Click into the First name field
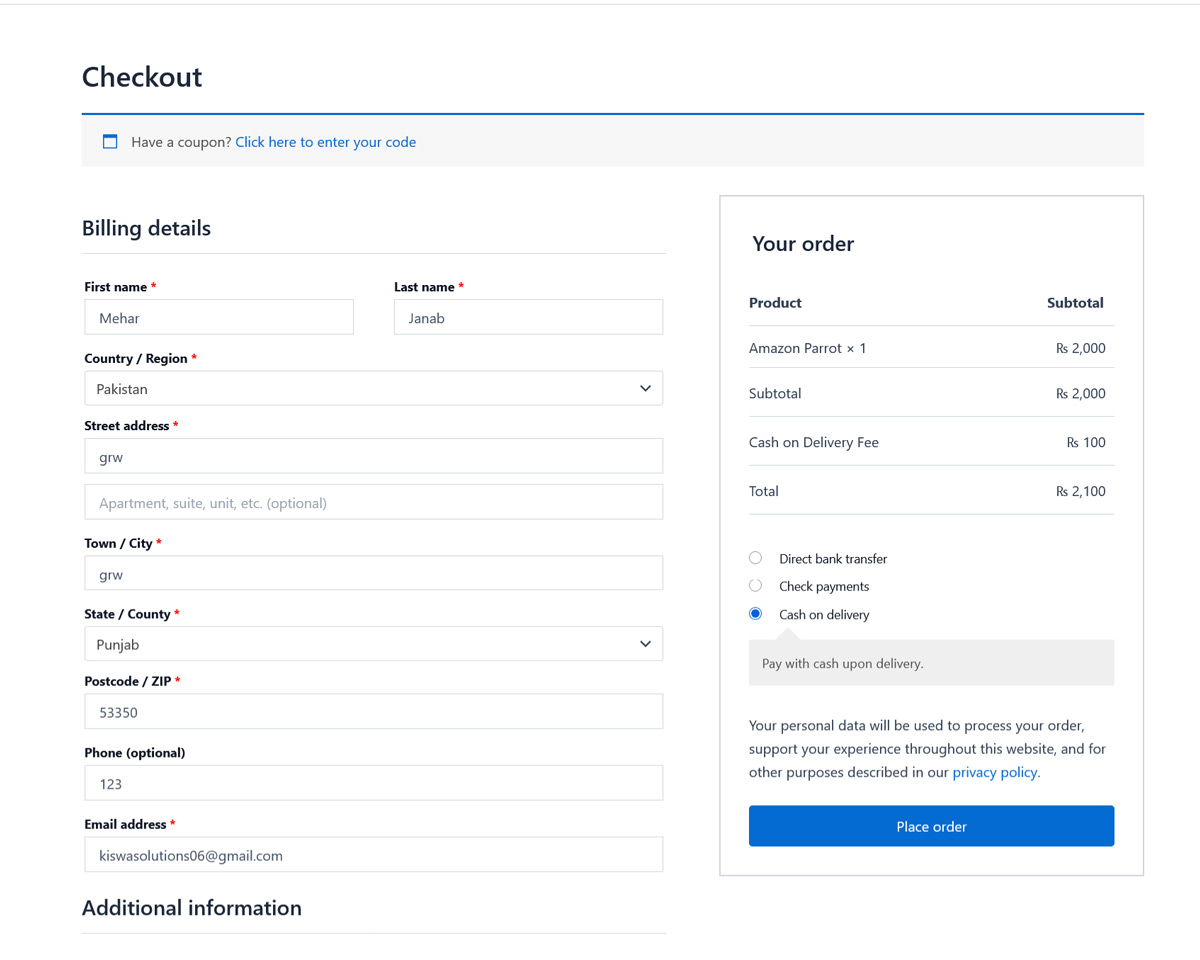This screenshot has height=960, width=1200. tap(218, 316)
